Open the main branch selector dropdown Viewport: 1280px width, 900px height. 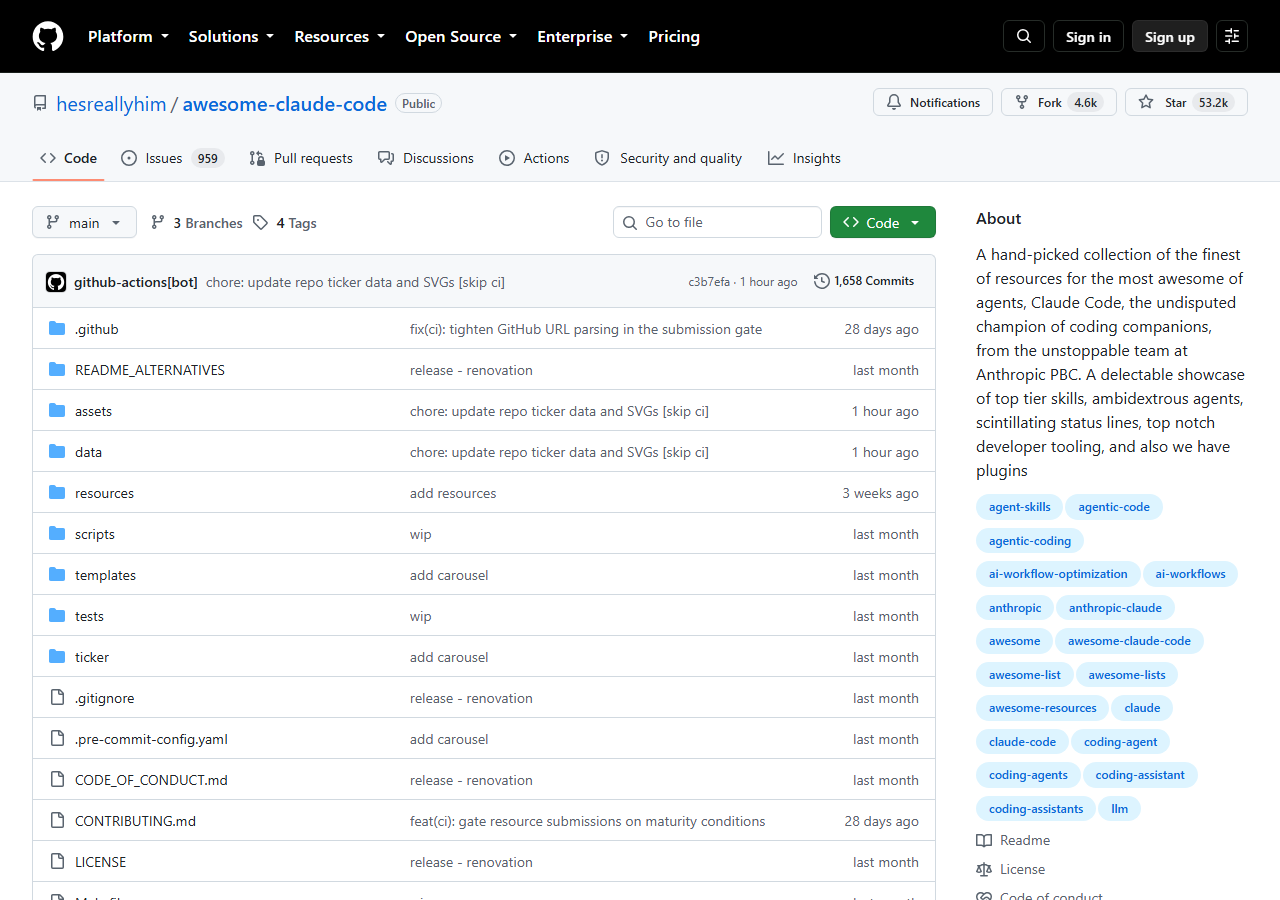pos(84,223)
